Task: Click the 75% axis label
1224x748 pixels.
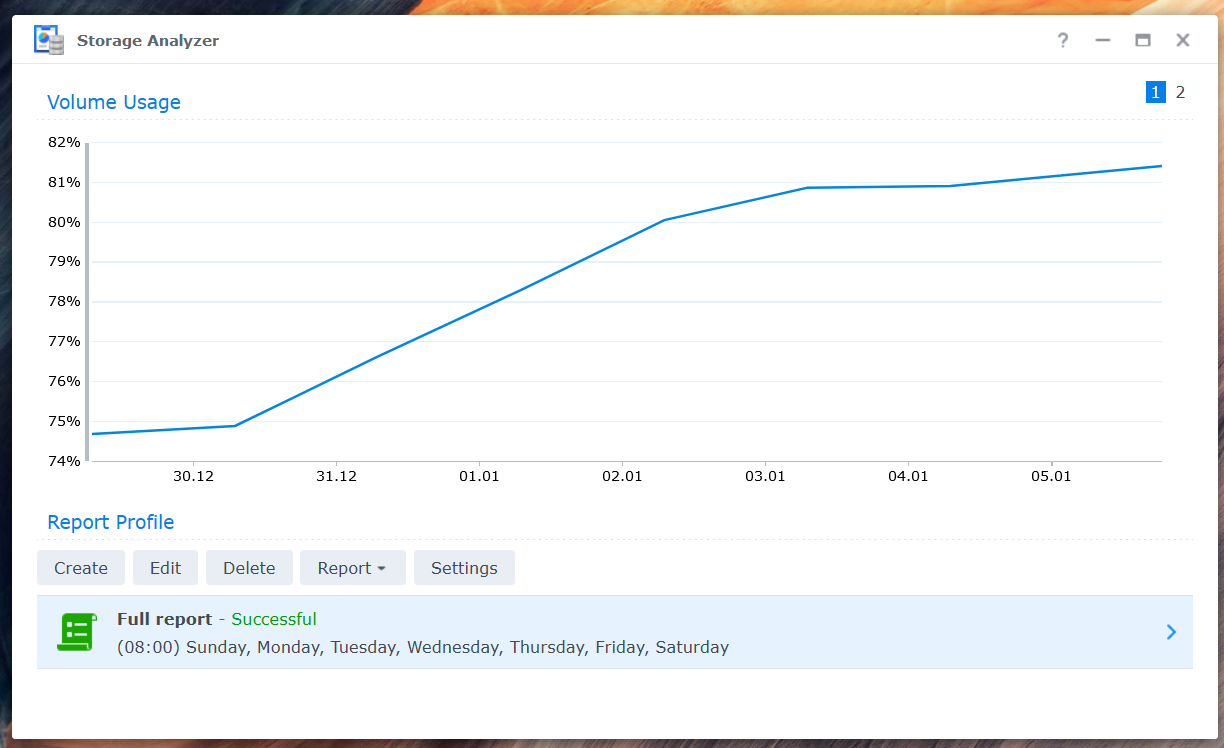Action: (x=64, y=421)
